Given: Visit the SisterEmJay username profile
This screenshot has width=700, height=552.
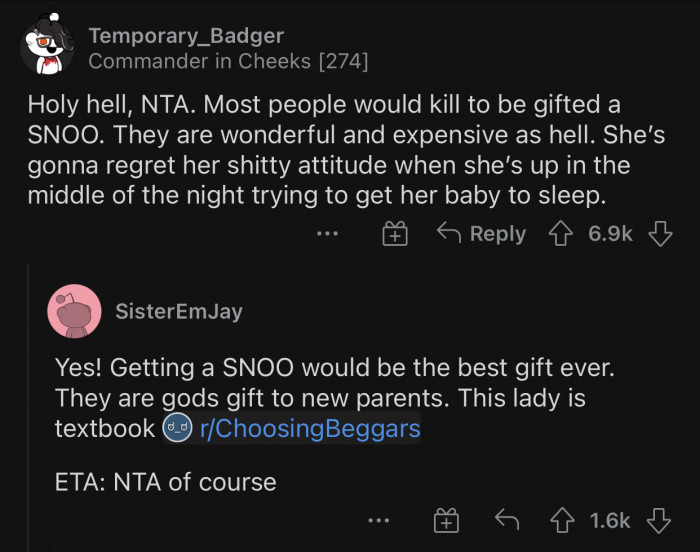Looking at the screenshot, I should pos(179,311).
